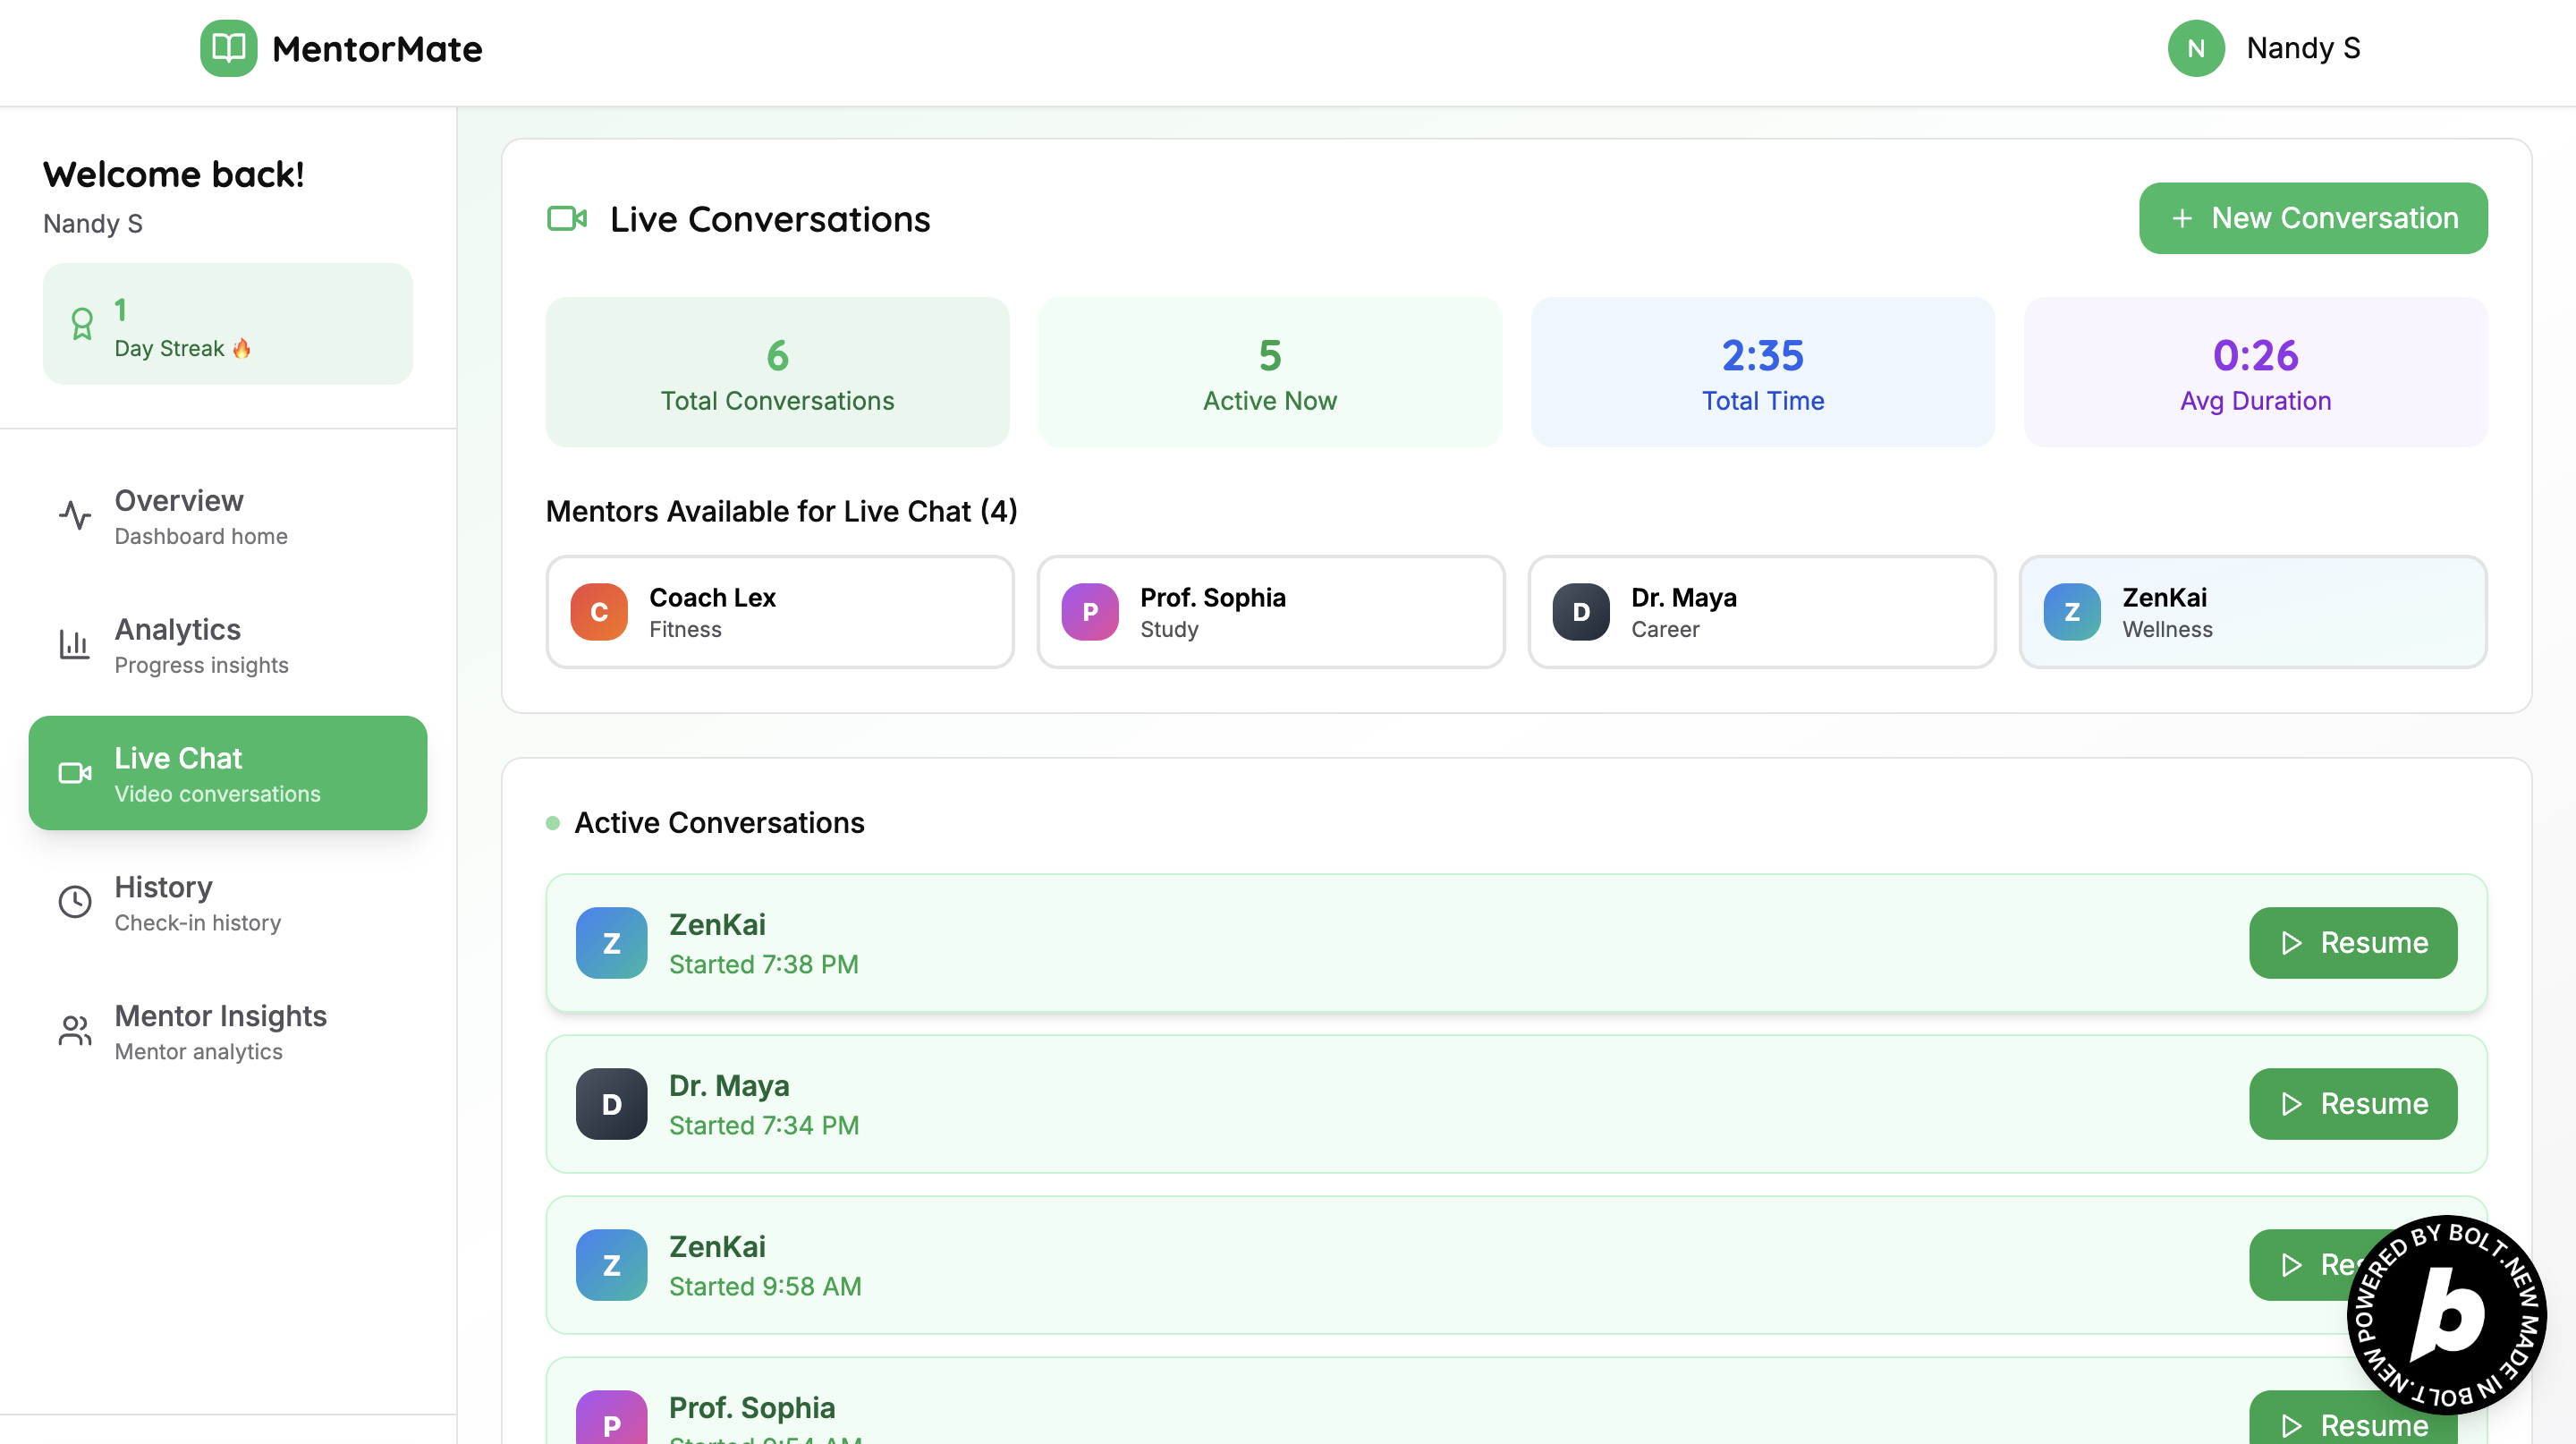
Task: Select ZenKai Wellness mentor card
Action: click(2252, 612)
